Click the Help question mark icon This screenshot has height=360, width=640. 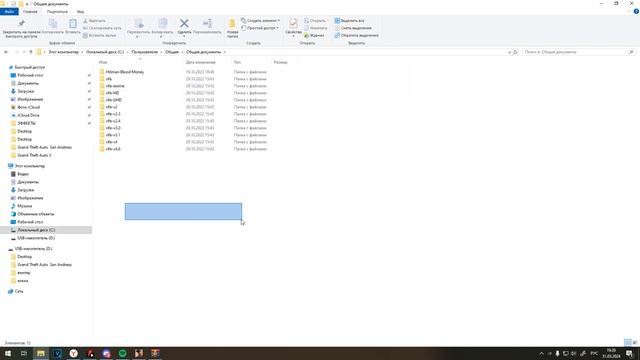[636, 12]
